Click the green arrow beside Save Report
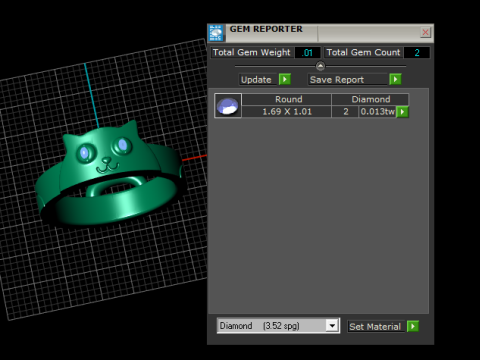This screenshot has width=480, height=360. click(395, 79)
